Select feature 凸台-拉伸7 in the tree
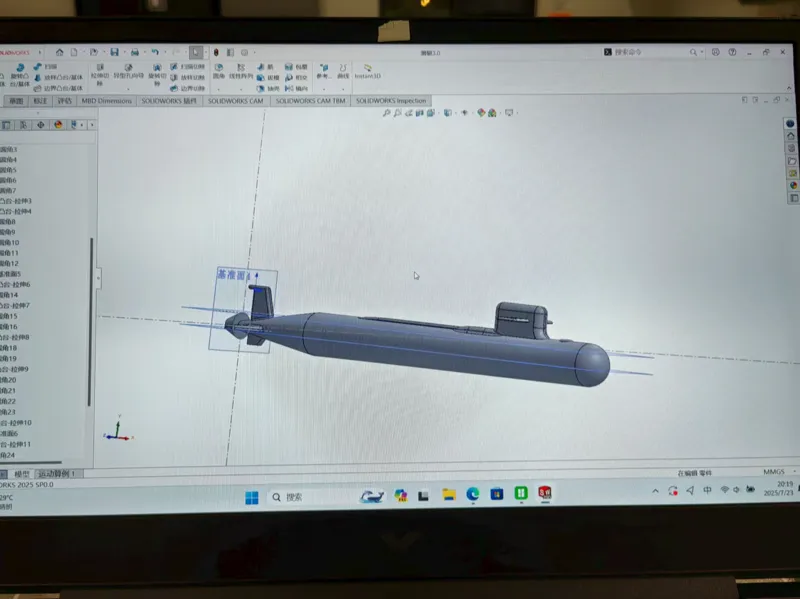The width and height of the screenshot is (800, 599). tap(15, 306)
